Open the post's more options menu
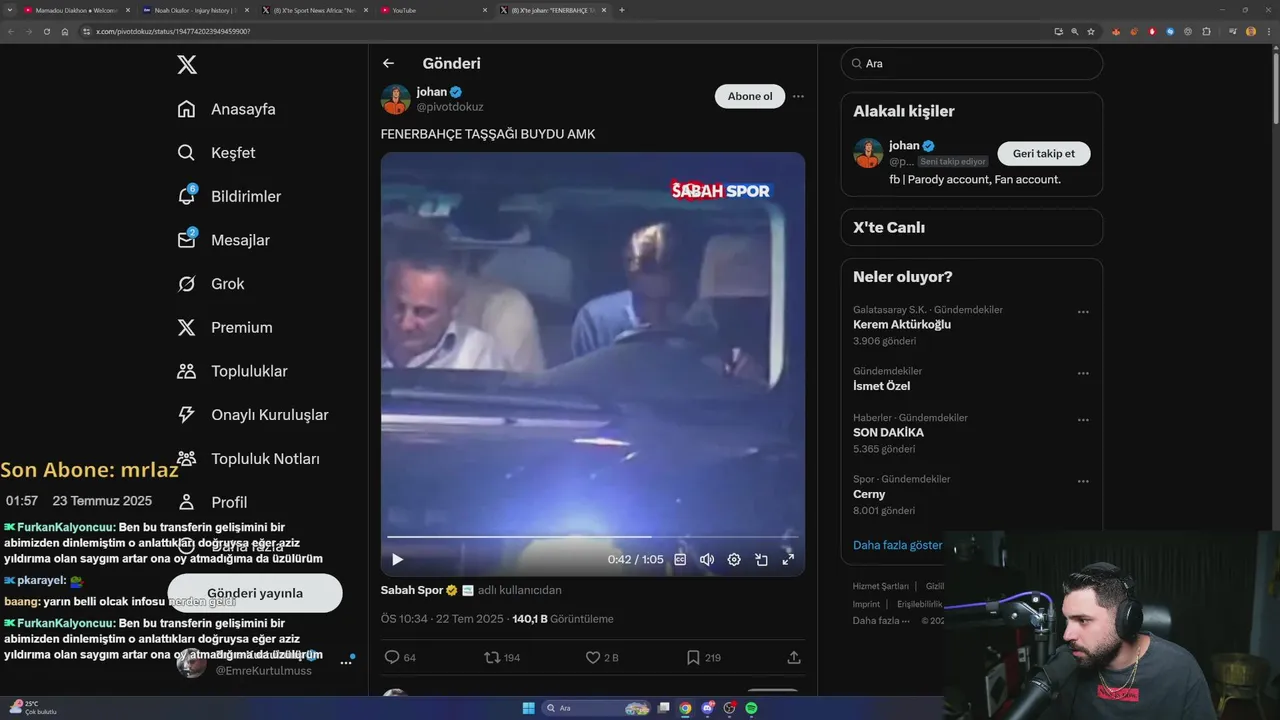Screen dimensions: 1280x720 coord(798,97)
